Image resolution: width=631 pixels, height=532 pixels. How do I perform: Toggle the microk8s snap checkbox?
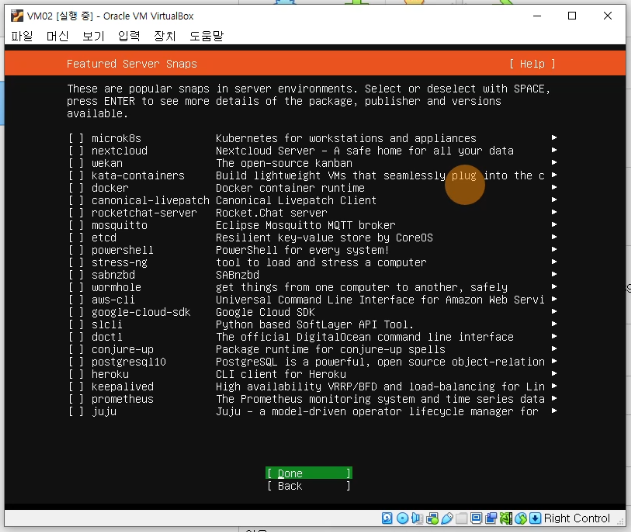76,138
